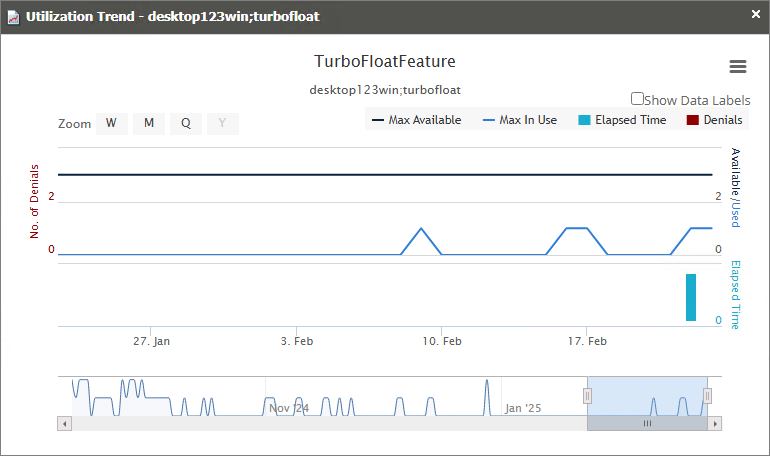Image resolution: width=770 pixels, height=456 pixels.
Task: Zoom chart to week with W button
Action: pos(111,123)
